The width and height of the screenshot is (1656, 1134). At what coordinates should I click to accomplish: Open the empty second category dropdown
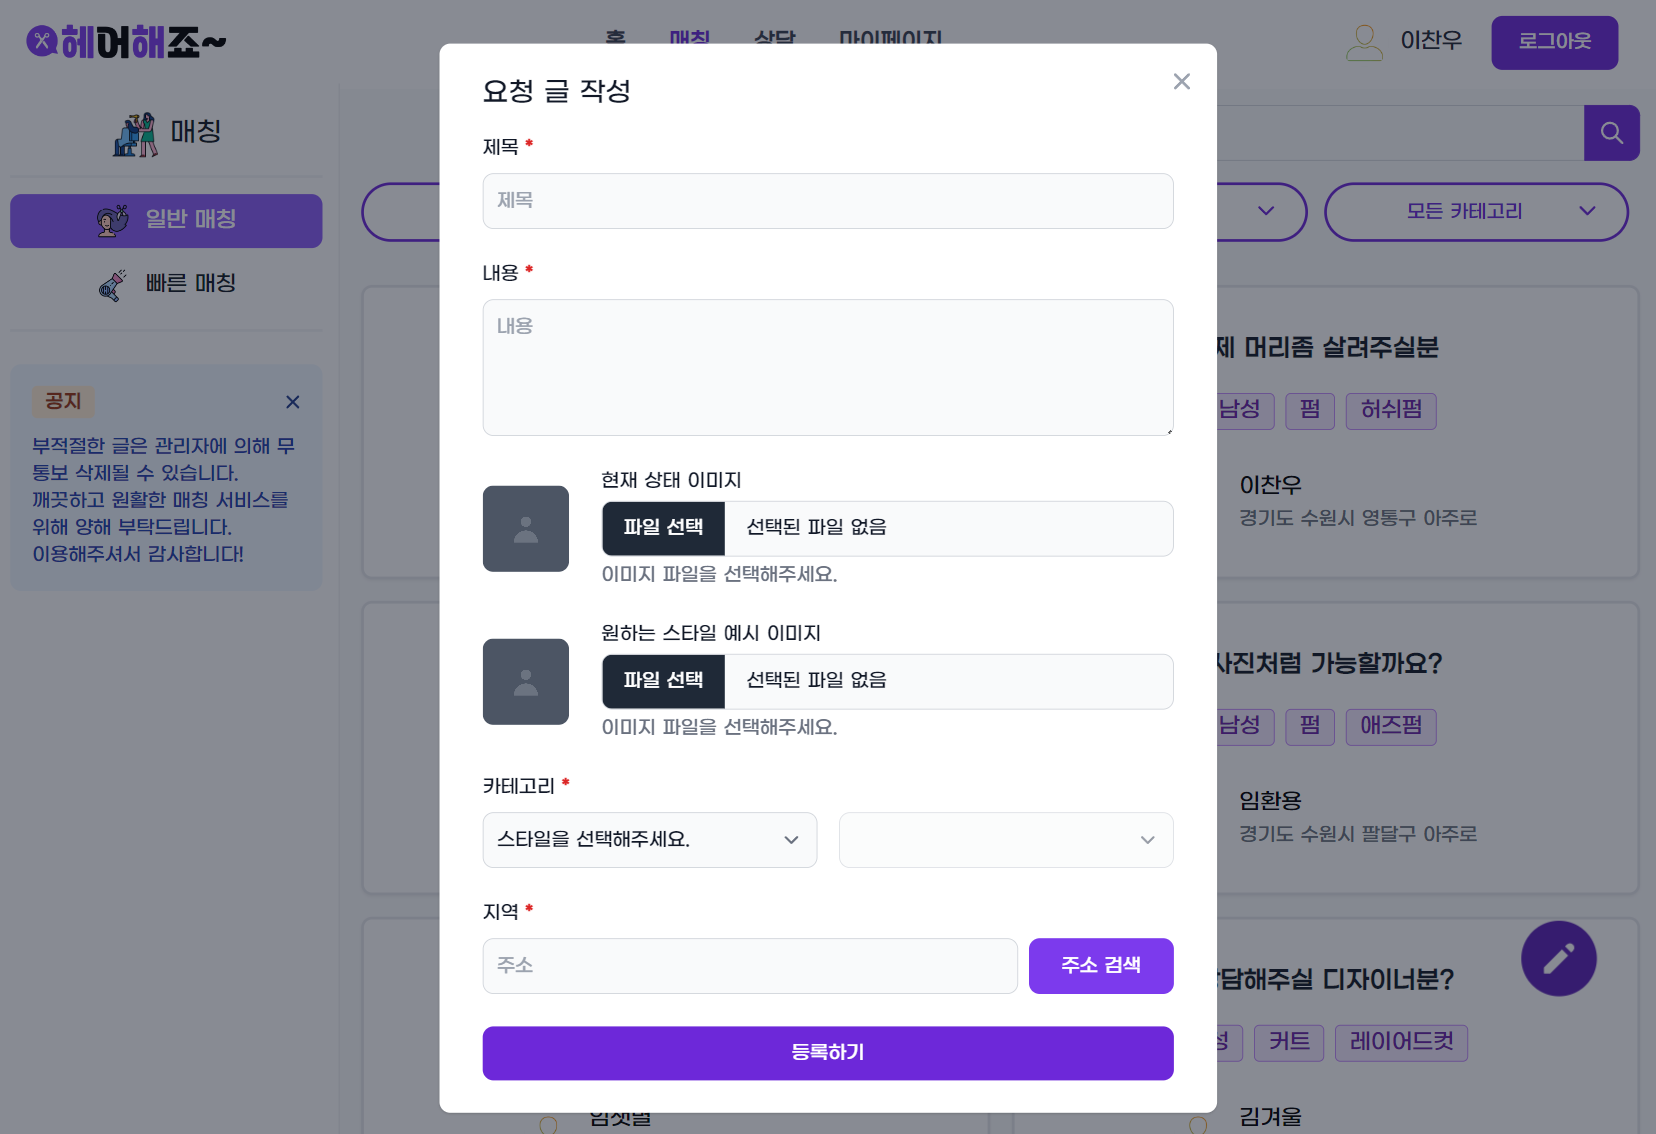1005,840
